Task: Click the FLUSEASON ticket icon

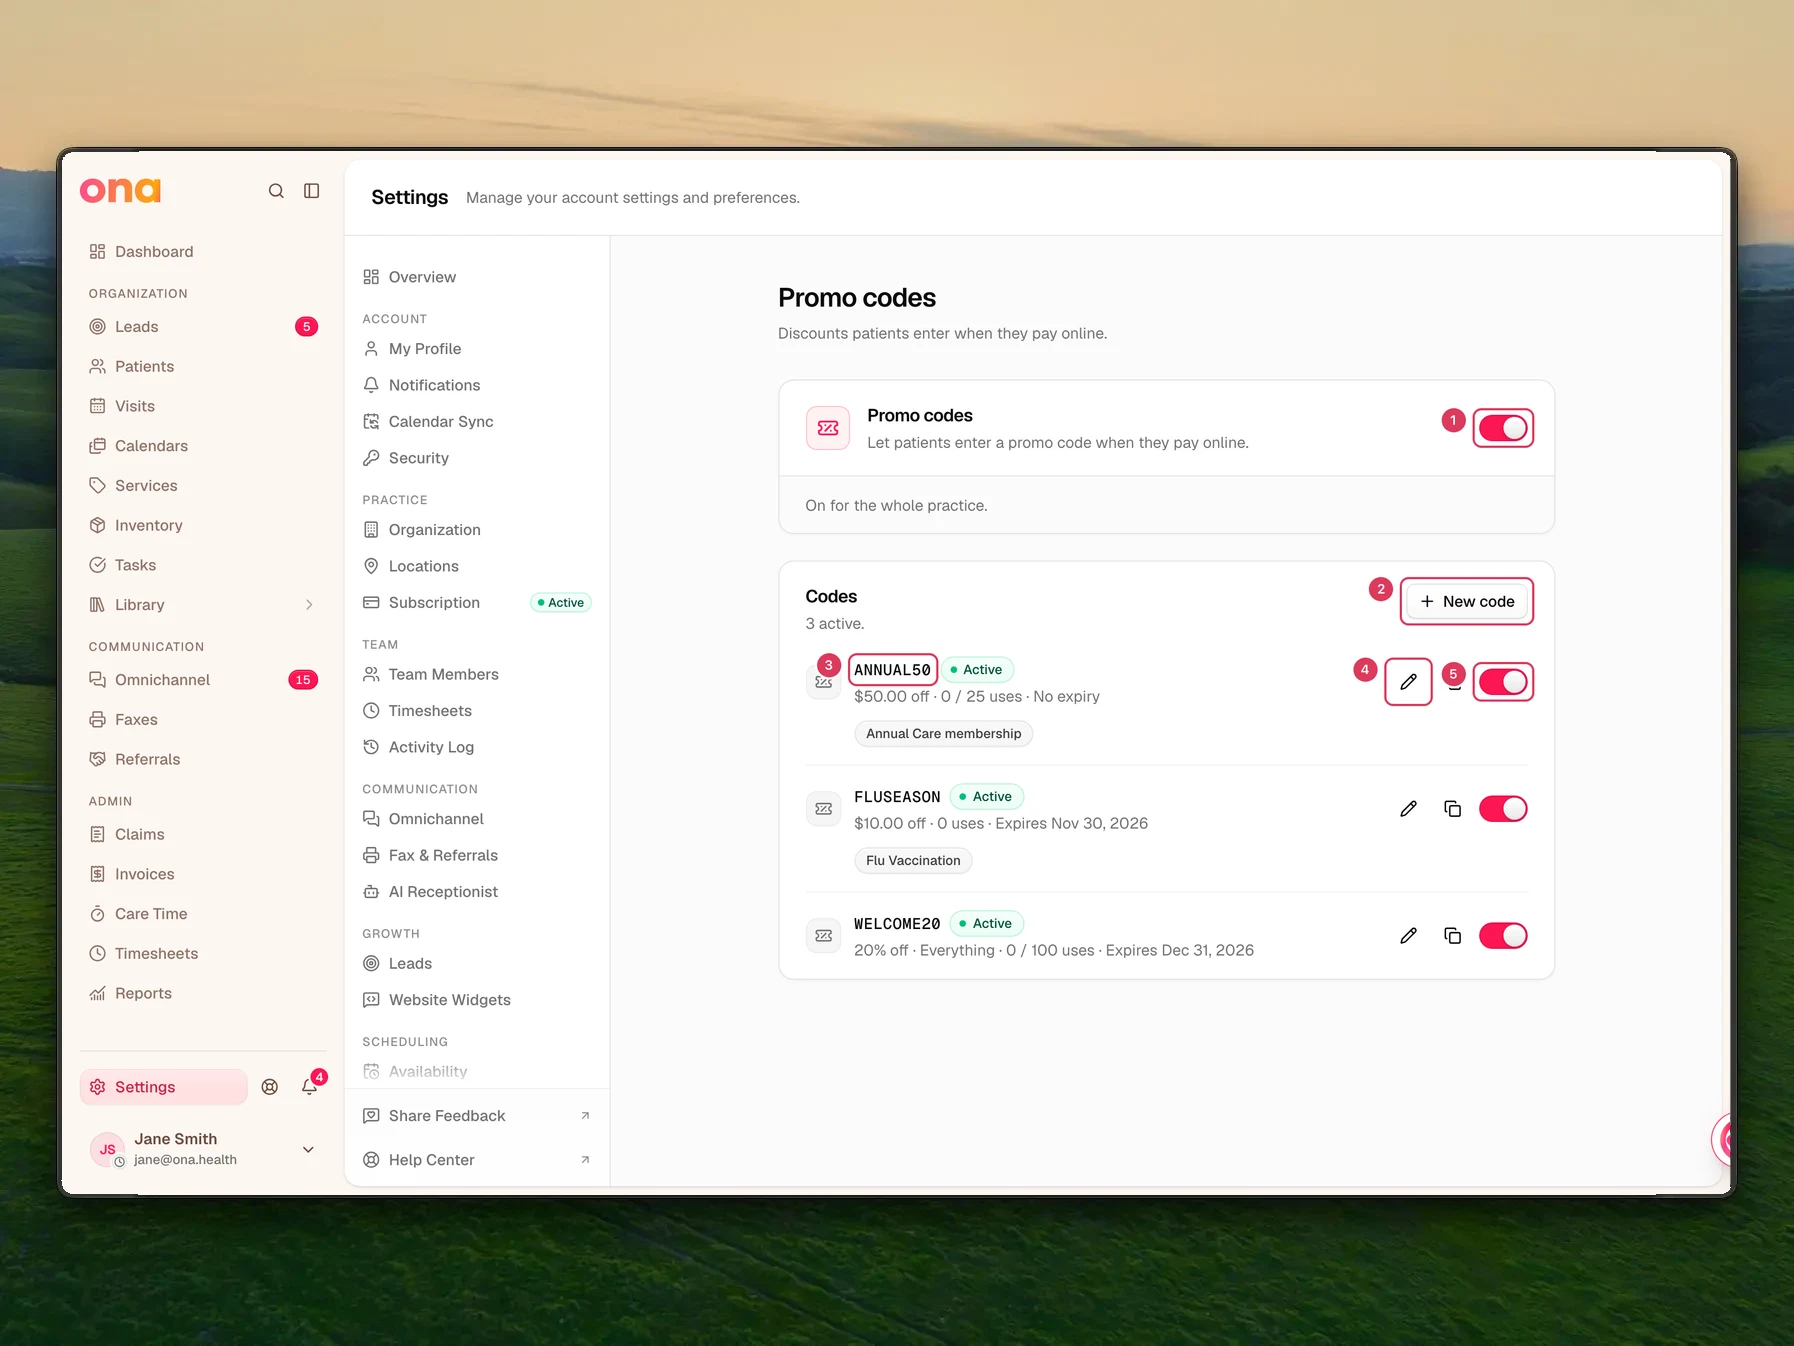Action: (x=824, y=809)
